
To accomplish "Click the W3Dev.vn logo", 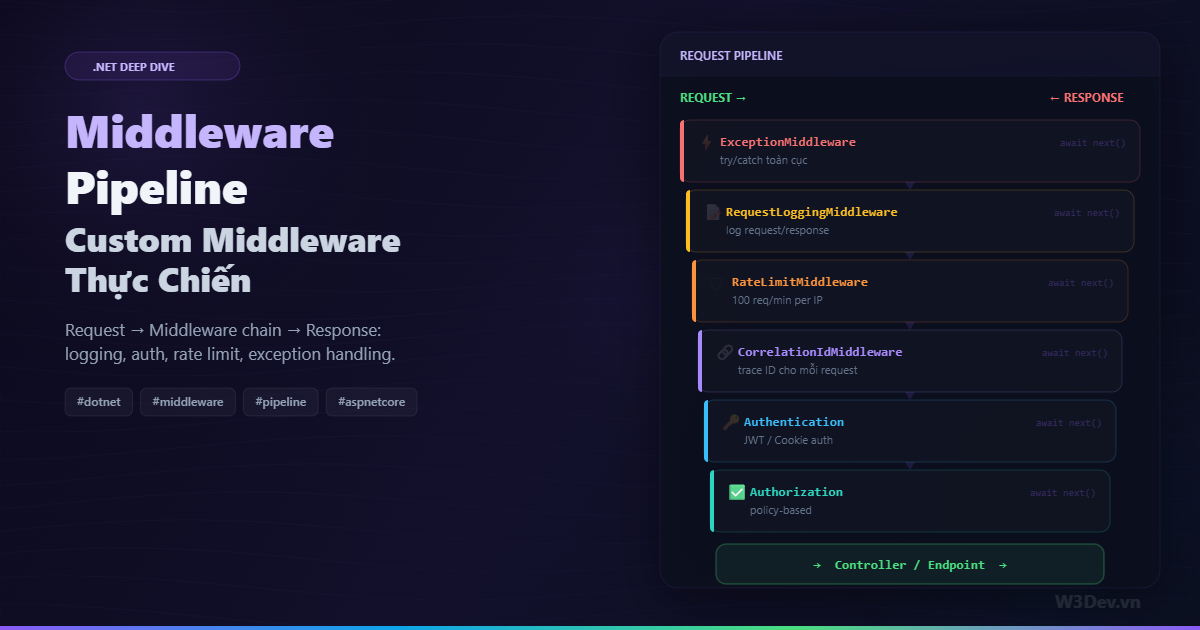I will coord(1100,602).
